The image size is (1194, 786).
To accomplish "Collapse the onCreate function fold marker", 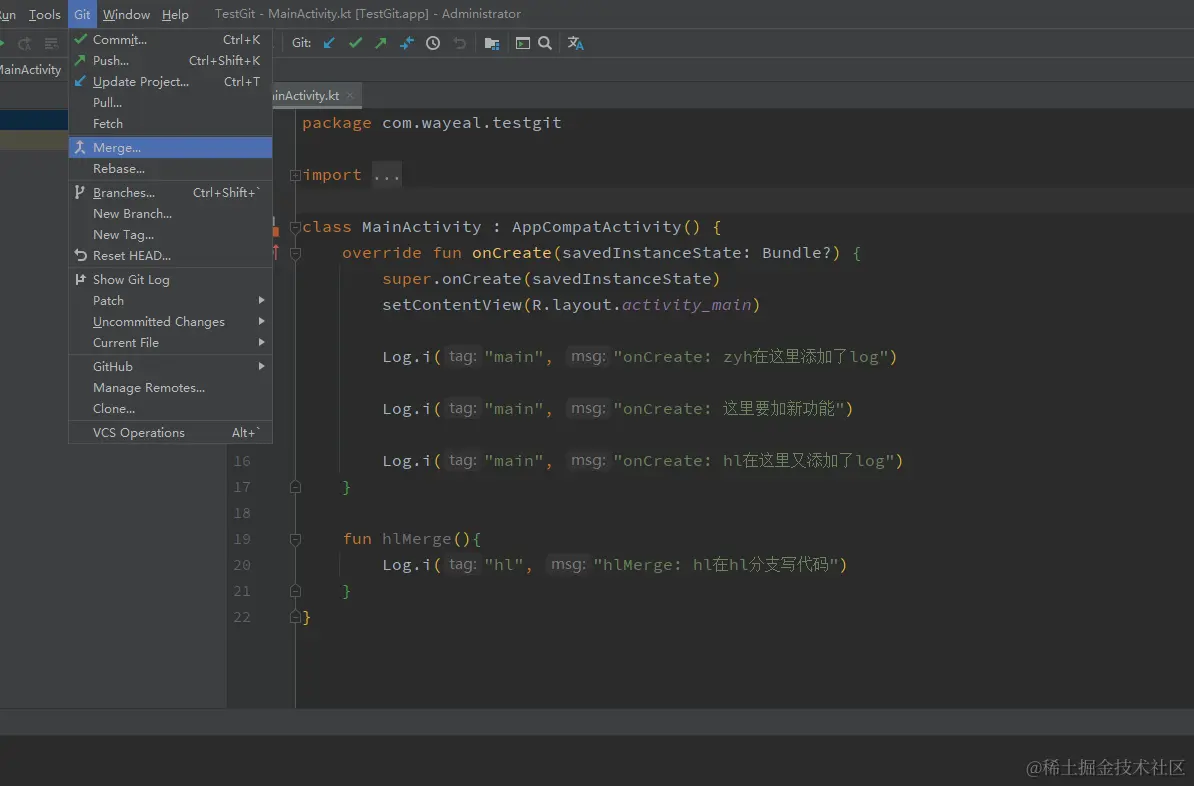I will tap(295, 253).
